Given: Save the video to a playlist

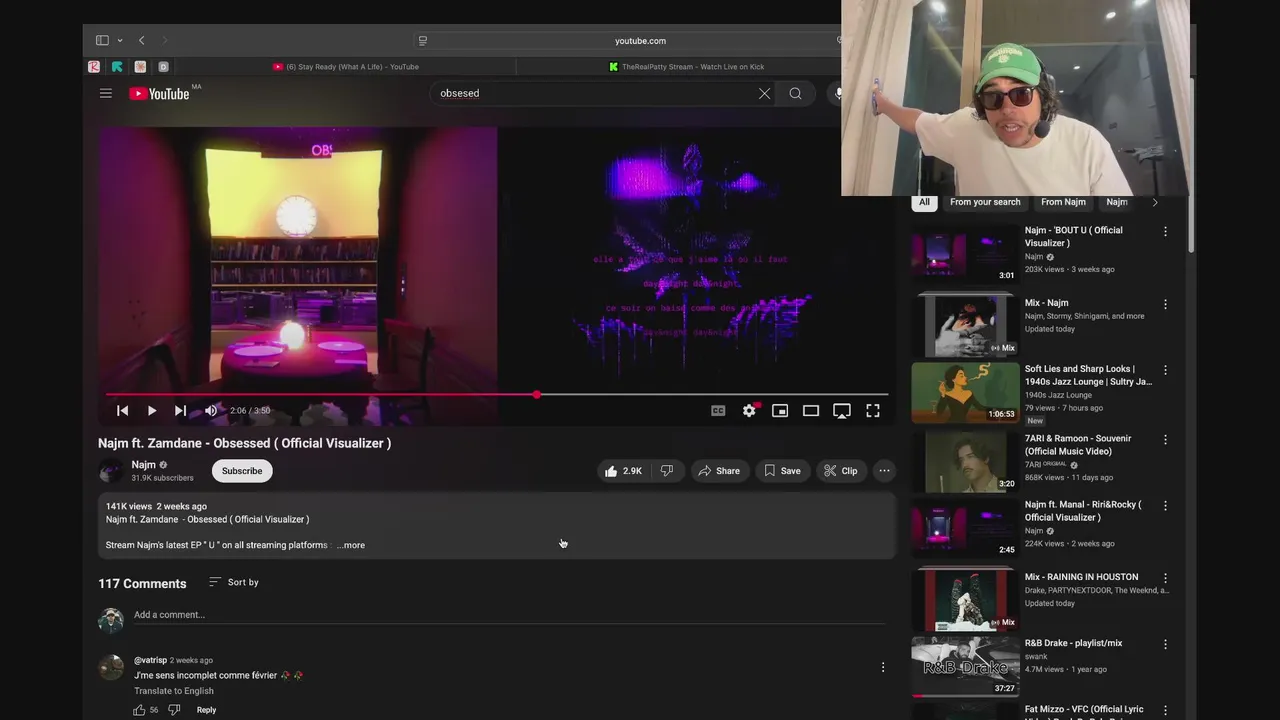Looking at the screenshot, I should [782, 471].
